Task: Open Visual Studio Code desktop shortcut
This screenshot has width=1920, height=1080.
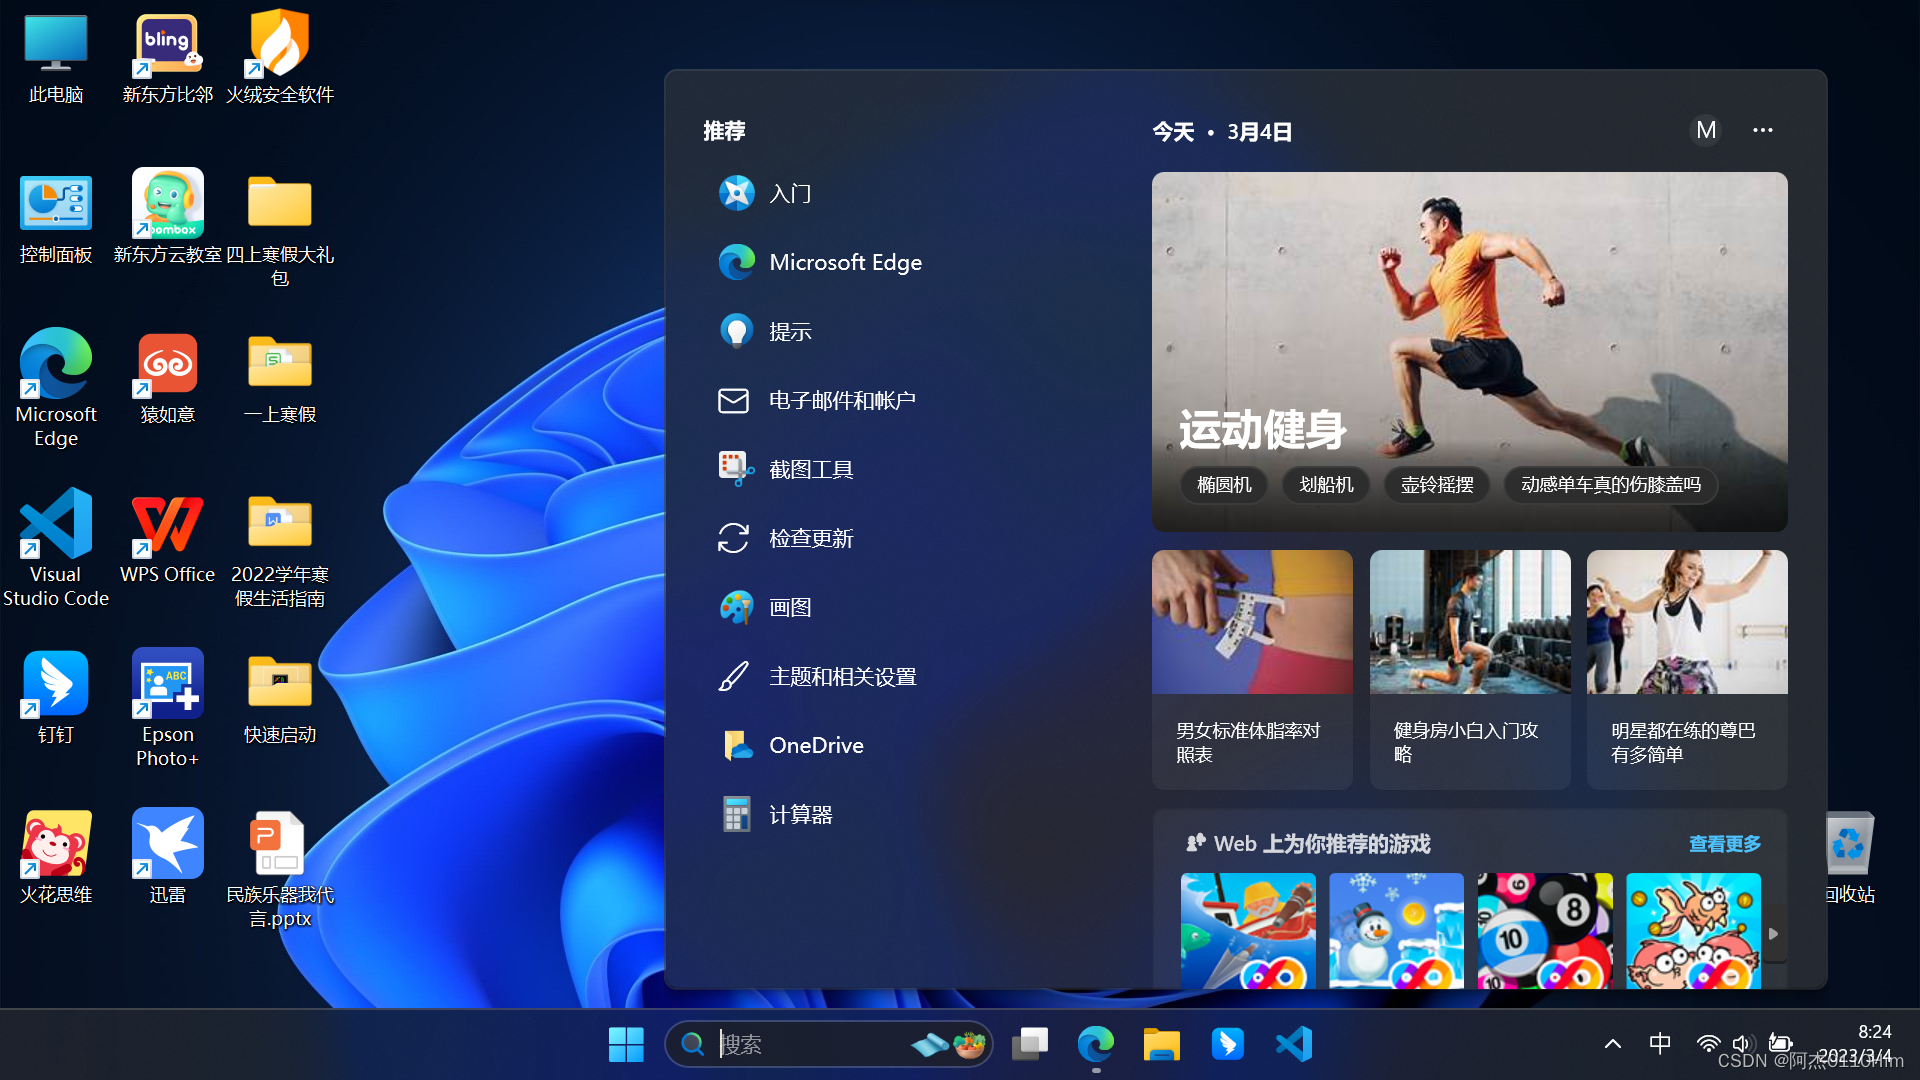Action: tap(56, 547)
